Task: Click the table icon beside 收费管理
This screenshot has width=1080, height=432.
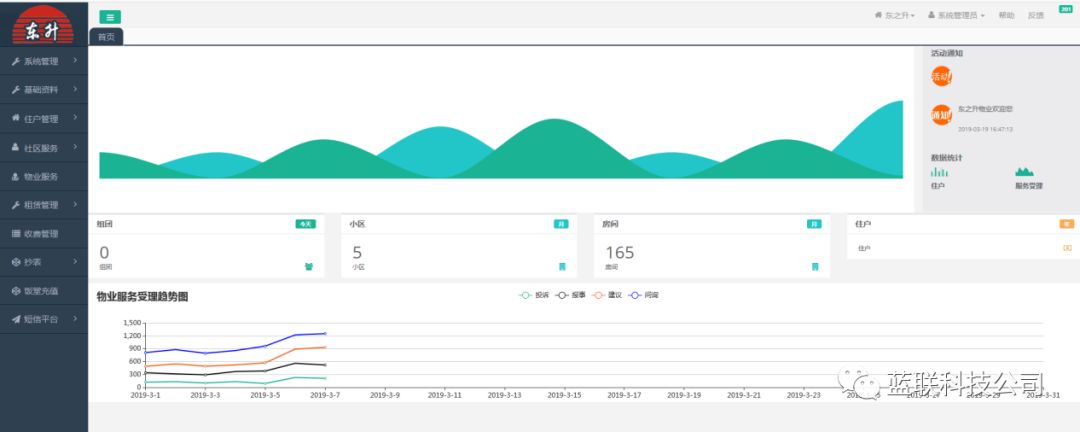Action: (x=16, y=234)
